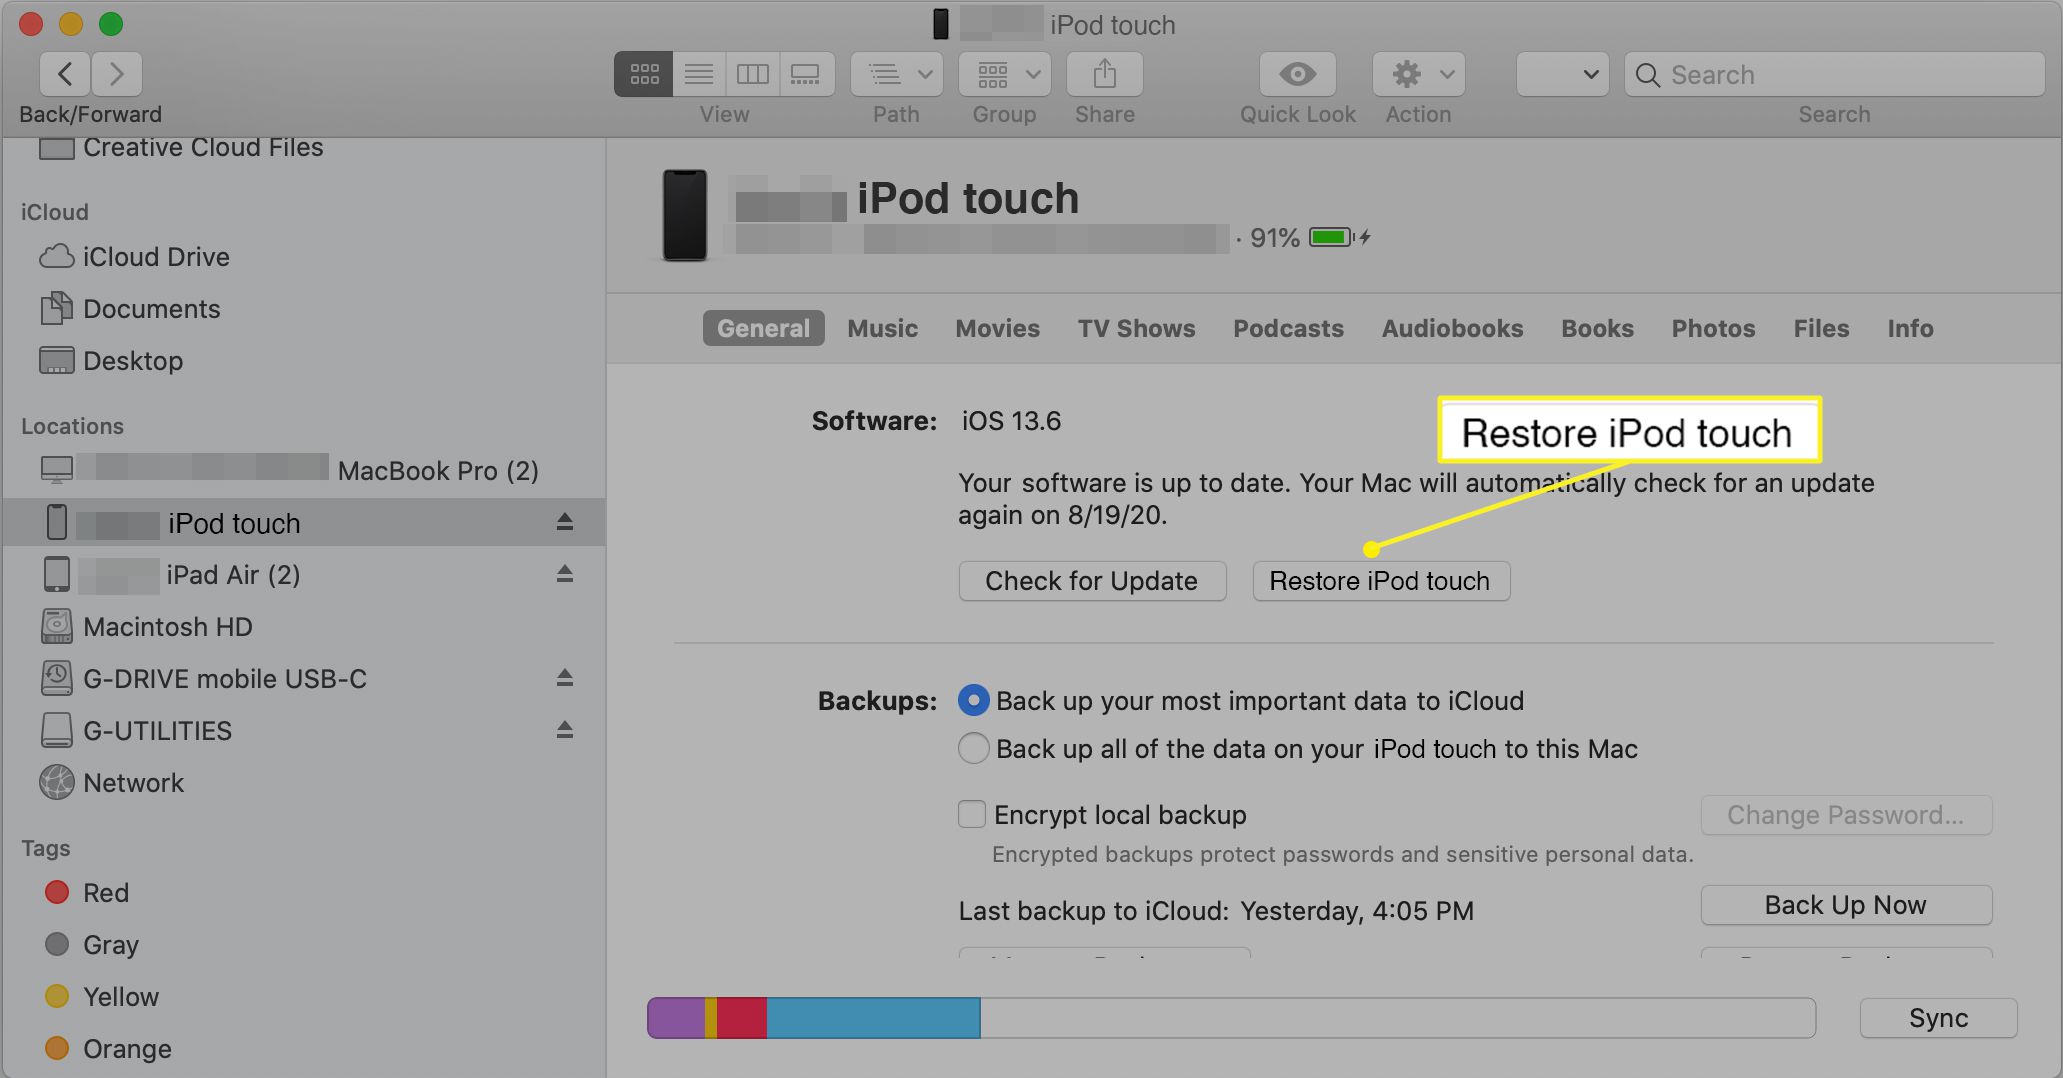The image size is (2063, 1078).
Task: Switch to the Files tab
Action: tap(1821, 328)
